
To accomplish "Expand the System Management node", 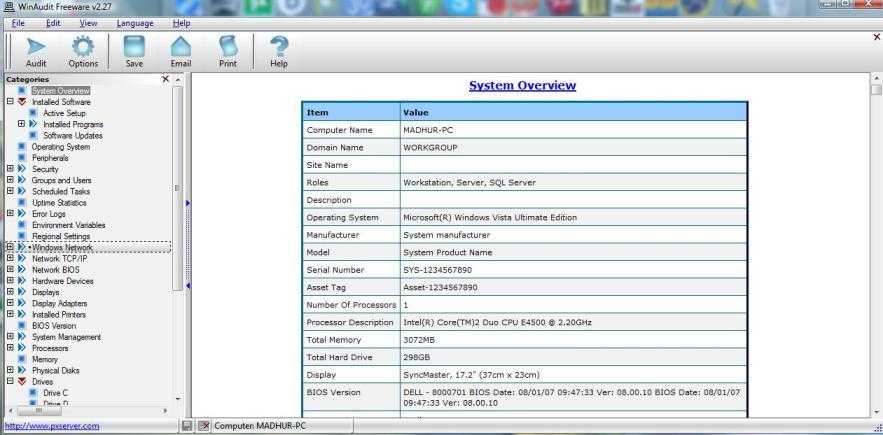I will (x=10, y=337).
